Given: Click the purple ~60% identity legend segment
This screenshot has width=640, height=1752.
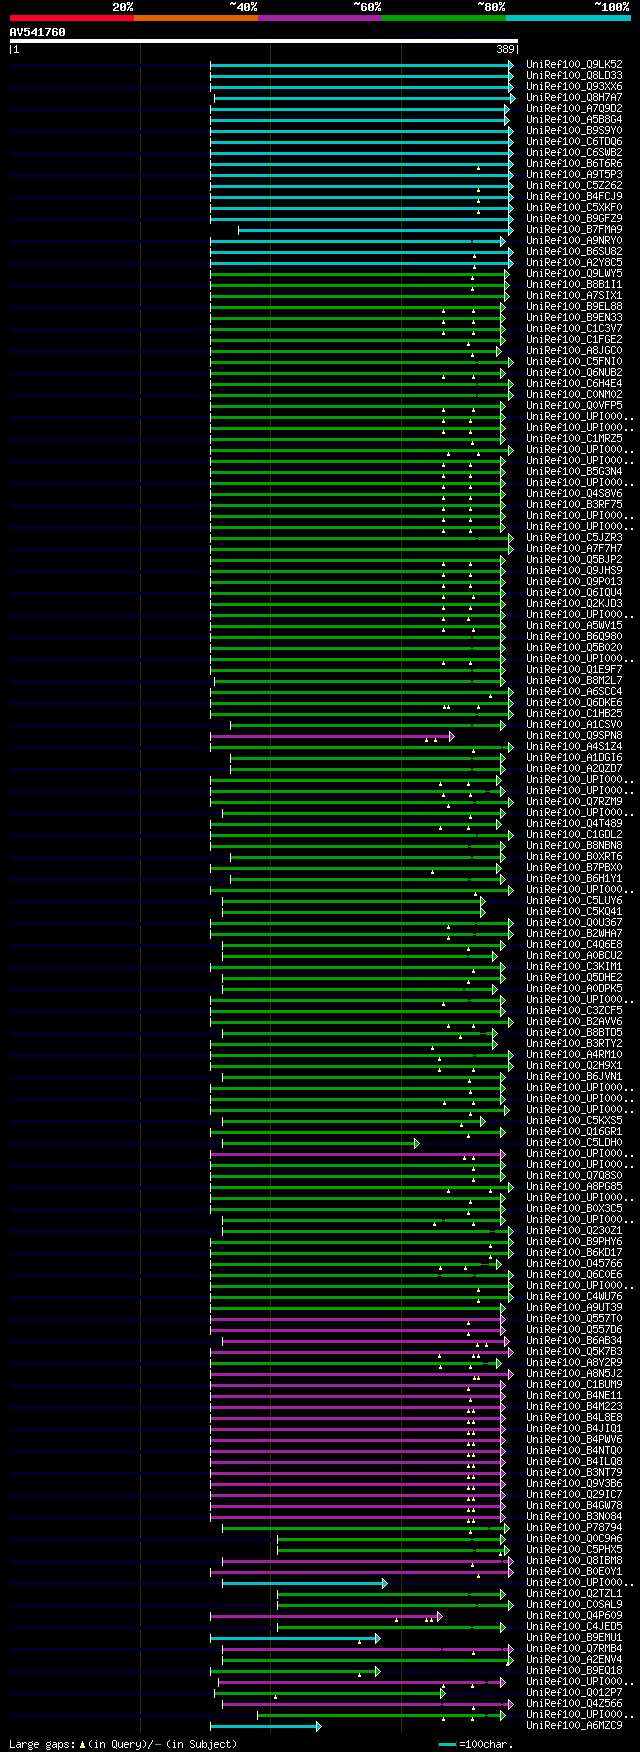Looking at the screenshot, I should pos(320,18).
